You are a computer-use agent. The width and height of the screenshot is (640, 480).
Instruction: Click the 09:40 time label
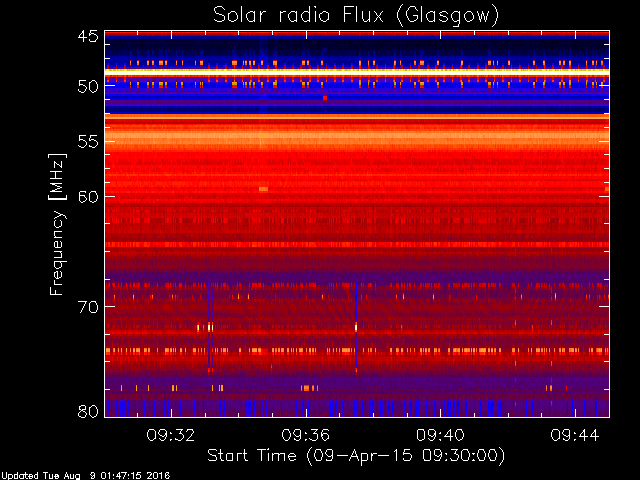click(x=440, y=435)
